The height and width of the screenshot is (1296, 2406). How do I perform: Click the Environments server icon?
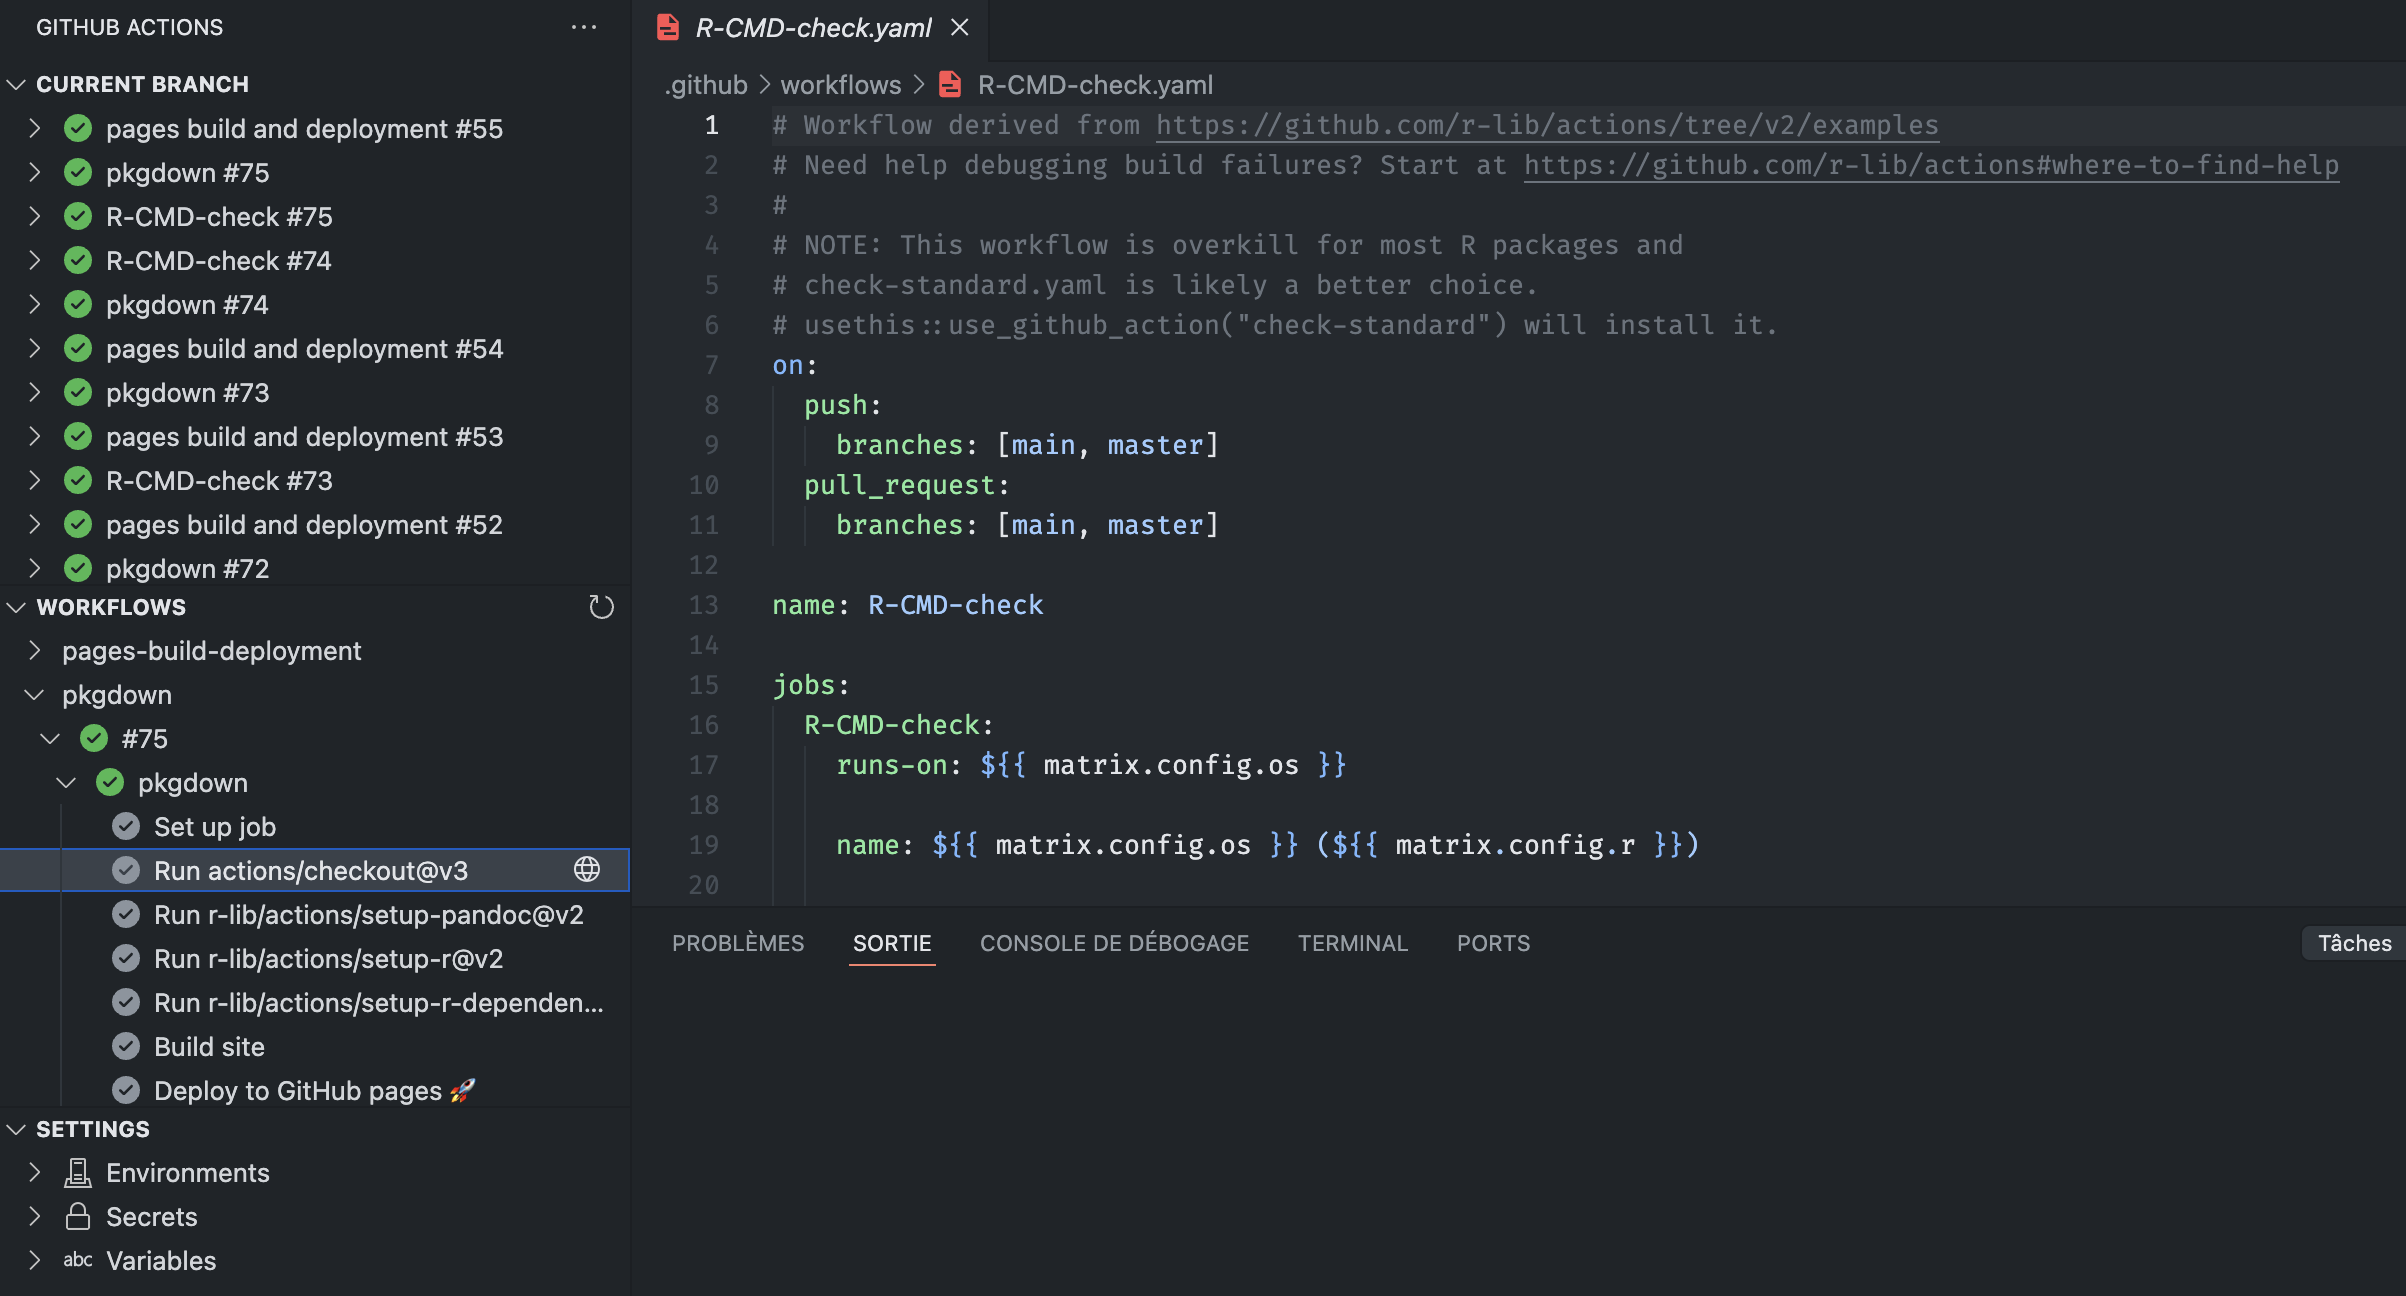click(x=78, y=1173)
